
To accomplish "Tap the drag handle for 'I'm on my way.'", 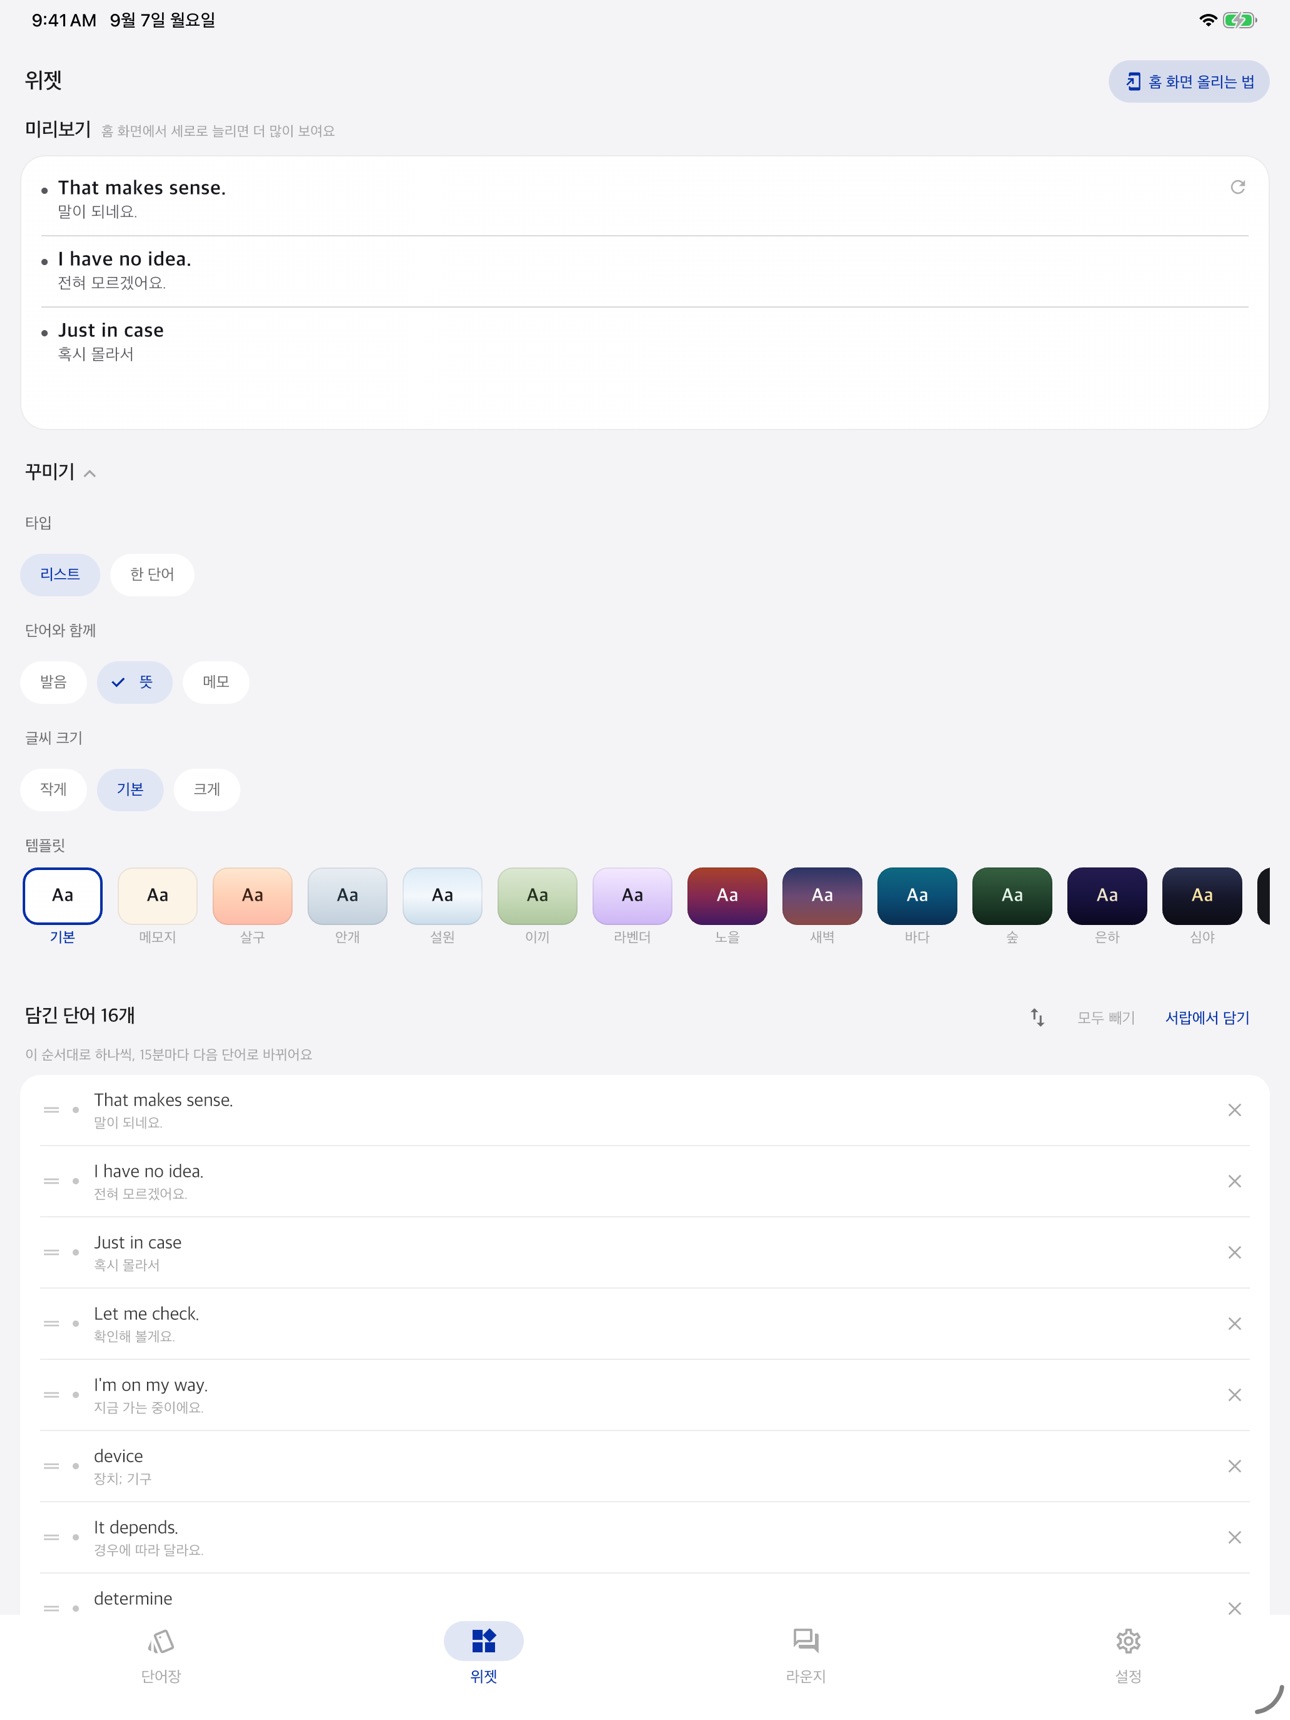I will point(51,1394).
